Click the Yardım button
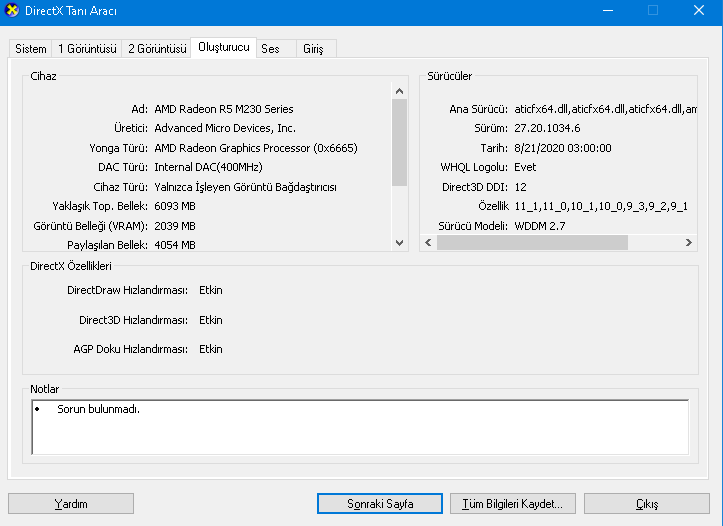Image resolution: width=723 pixels, height=526 pixels. click(71, 503)
